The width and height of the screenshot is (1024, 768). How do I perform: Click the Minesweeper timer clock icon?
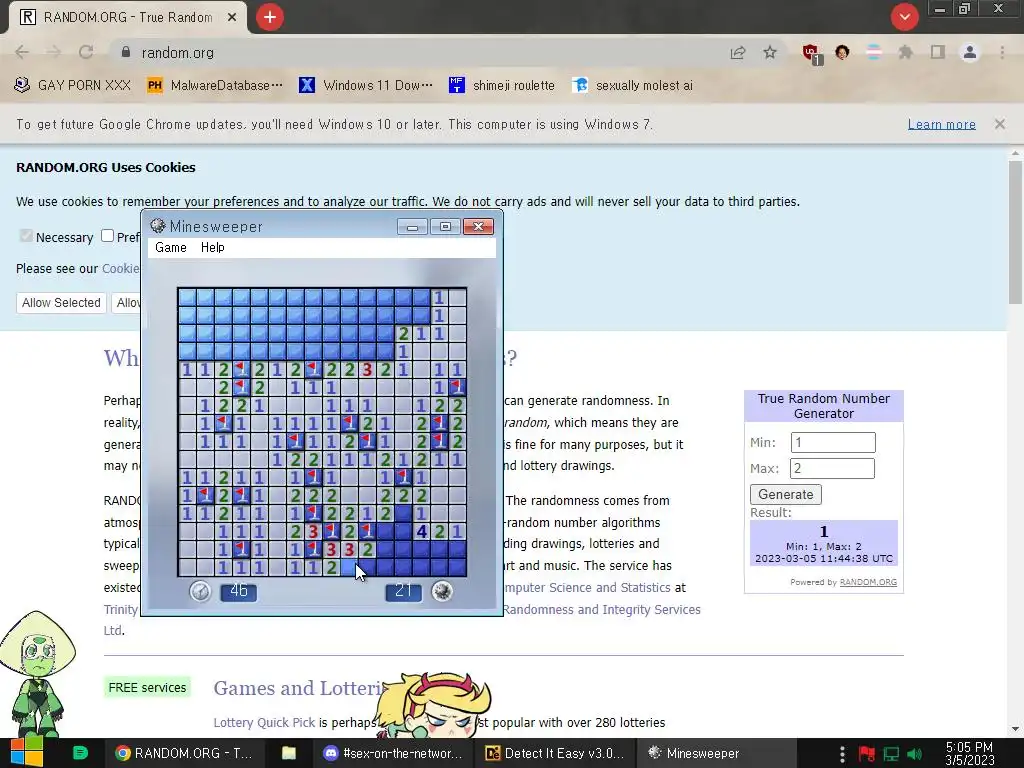coord(200,591)
